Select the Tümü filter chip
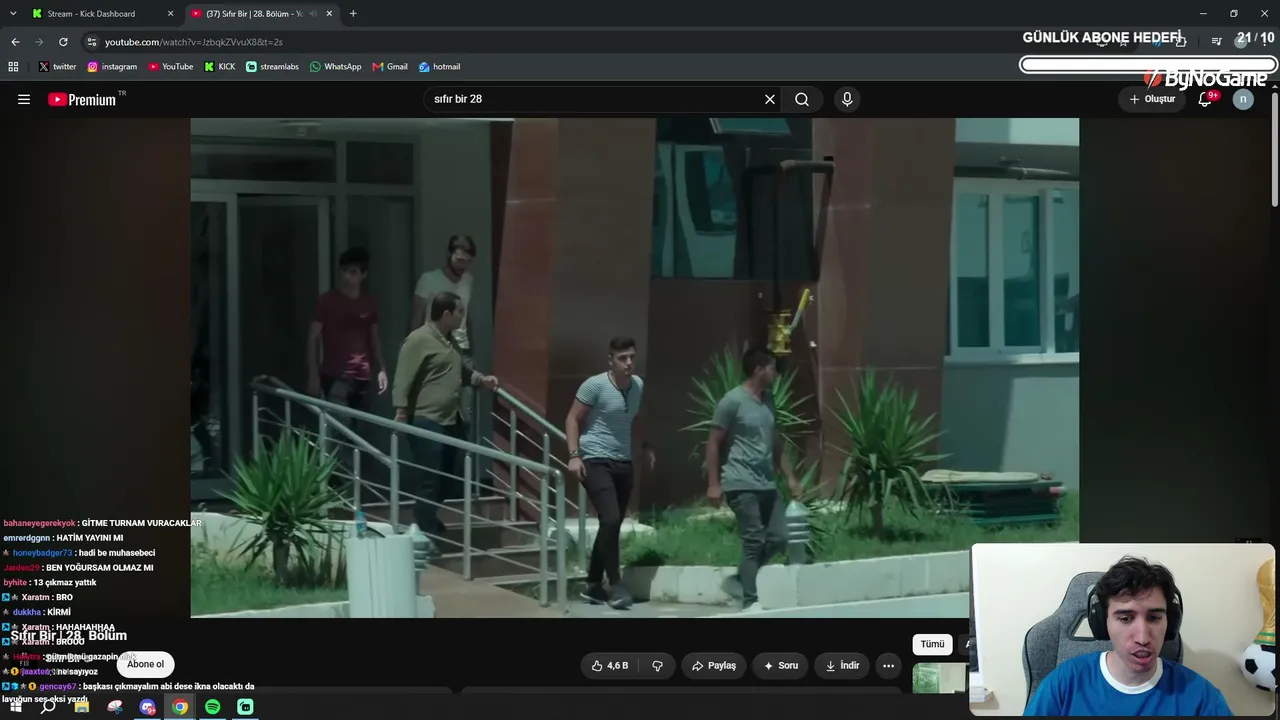The width and height of the screenshot is (1280, 720). click(932, 644)
